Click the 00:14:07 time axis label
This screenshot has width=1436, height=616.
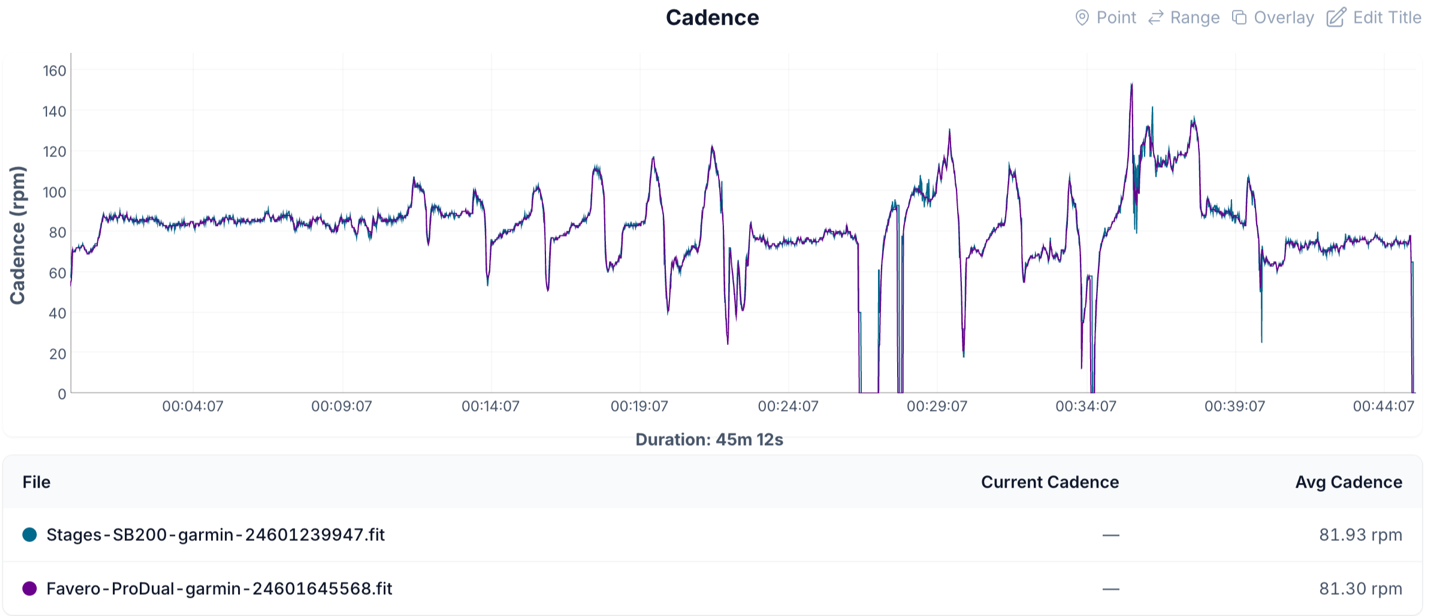click(x=490, y=407)
